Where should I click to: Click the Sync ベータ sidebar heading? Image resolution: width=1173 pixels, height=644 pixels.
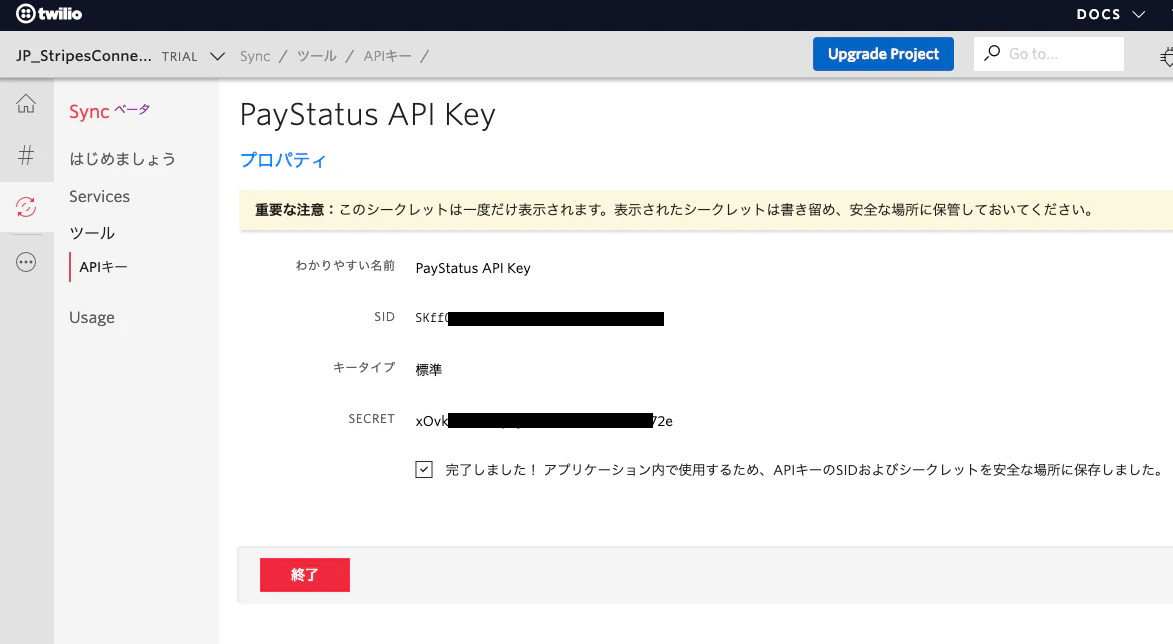click(109, 111)
